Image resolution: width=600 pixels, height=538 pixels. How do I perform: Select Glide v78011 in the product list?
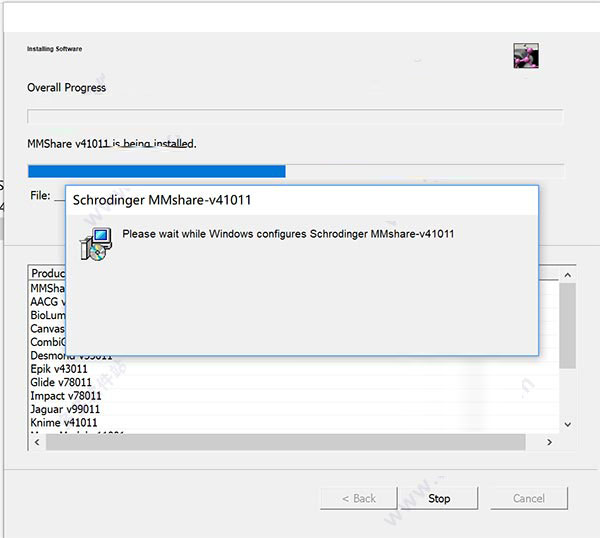click(61, 382)
